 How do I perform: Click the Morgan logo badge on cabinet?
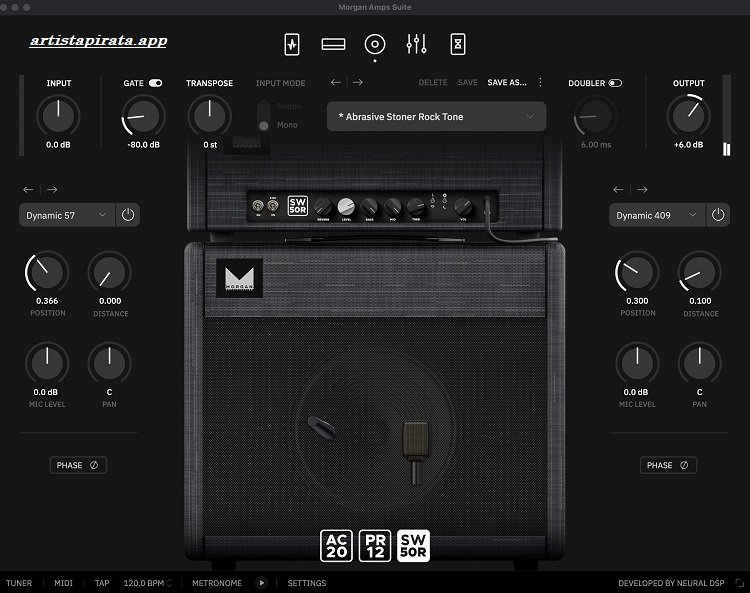point(239,278)
